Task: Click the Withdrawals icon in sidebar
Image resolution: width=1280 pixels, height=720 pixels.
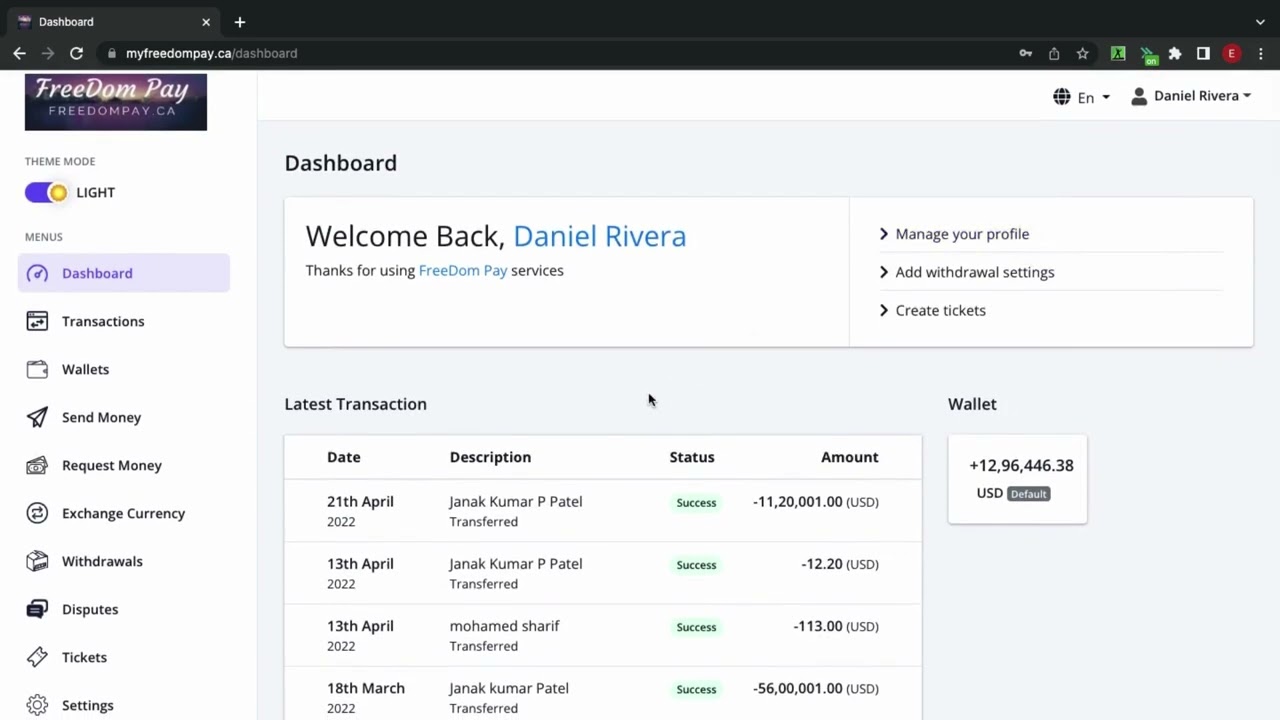Action: (x=37, y=561)
